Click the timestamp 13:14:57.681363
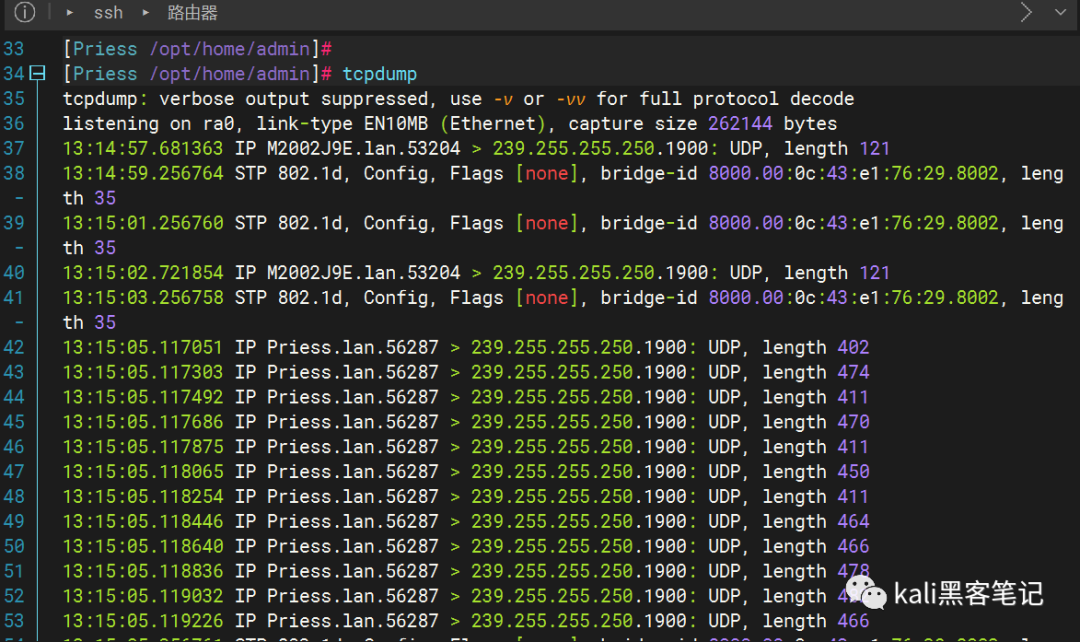This screenshot has height=642, width=1080. [143, 148]
